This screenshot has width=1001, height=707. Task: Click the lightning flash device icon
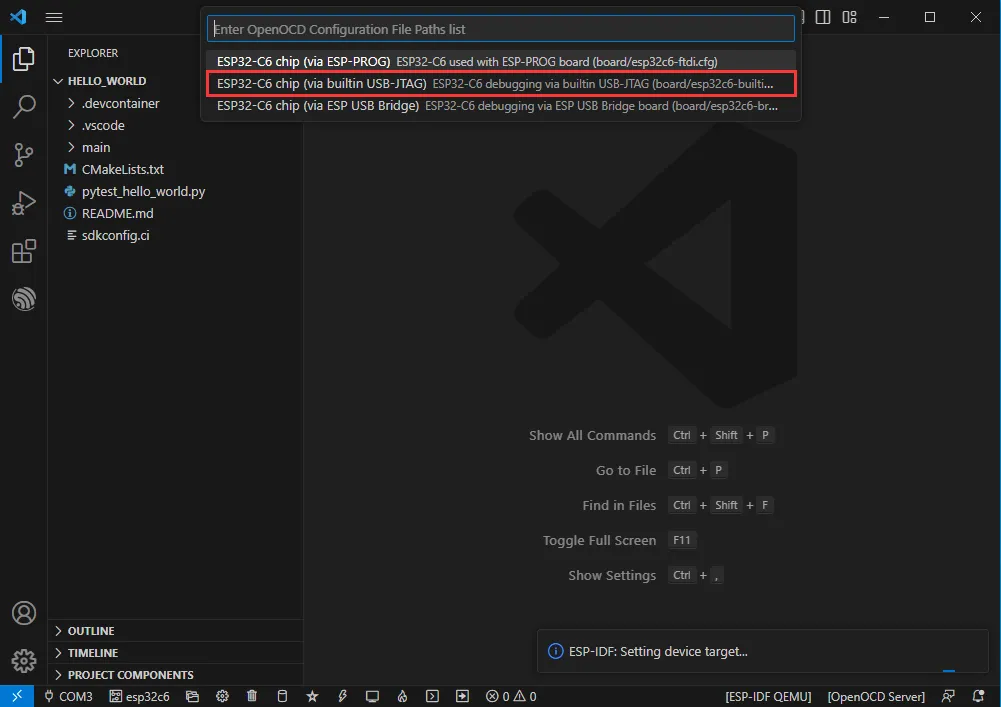(342, 696)
